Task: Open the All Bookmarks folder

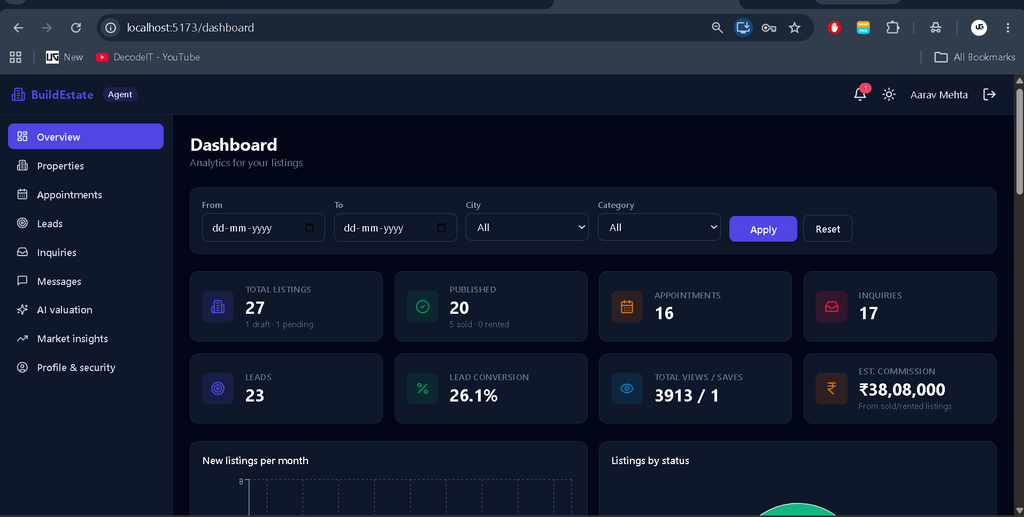Action: [x=974, y=57]
